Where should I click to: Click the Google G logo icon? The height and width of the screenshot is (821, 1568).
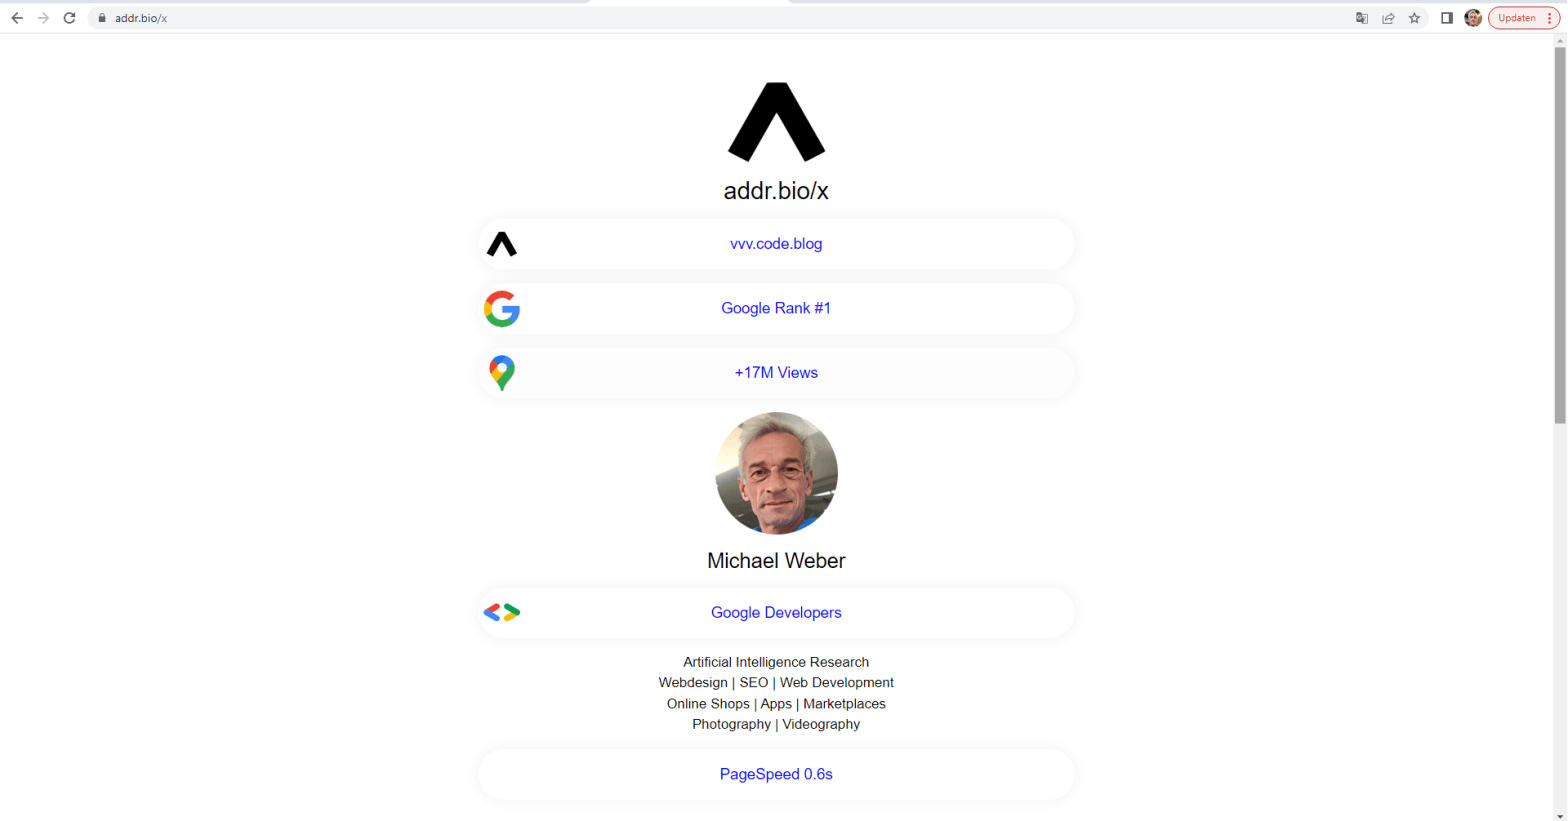tap(502, 309)
